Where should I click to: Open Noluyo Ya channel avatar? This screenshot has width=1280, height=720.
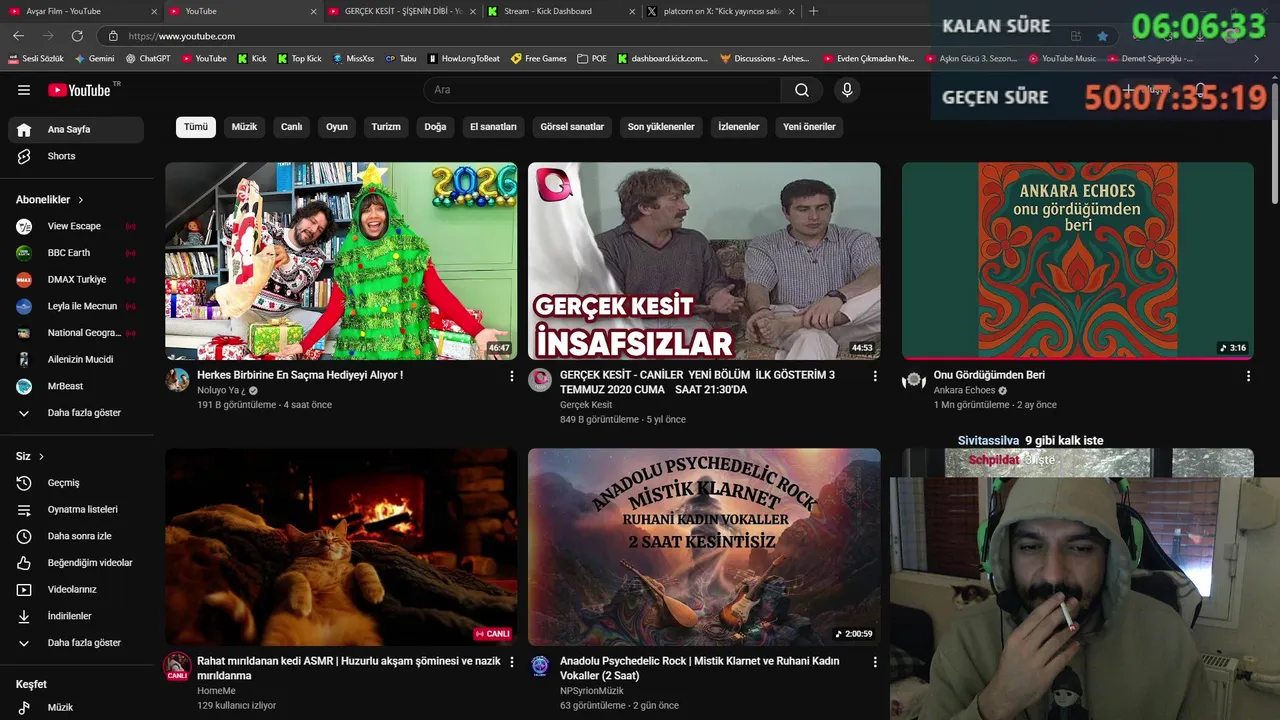point(177,379)
